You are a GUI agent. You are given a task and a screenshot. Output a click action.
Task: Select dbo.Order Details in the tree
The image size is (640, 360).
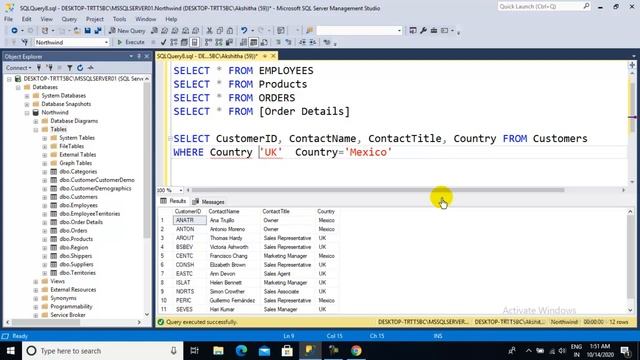tap(81, 222)
